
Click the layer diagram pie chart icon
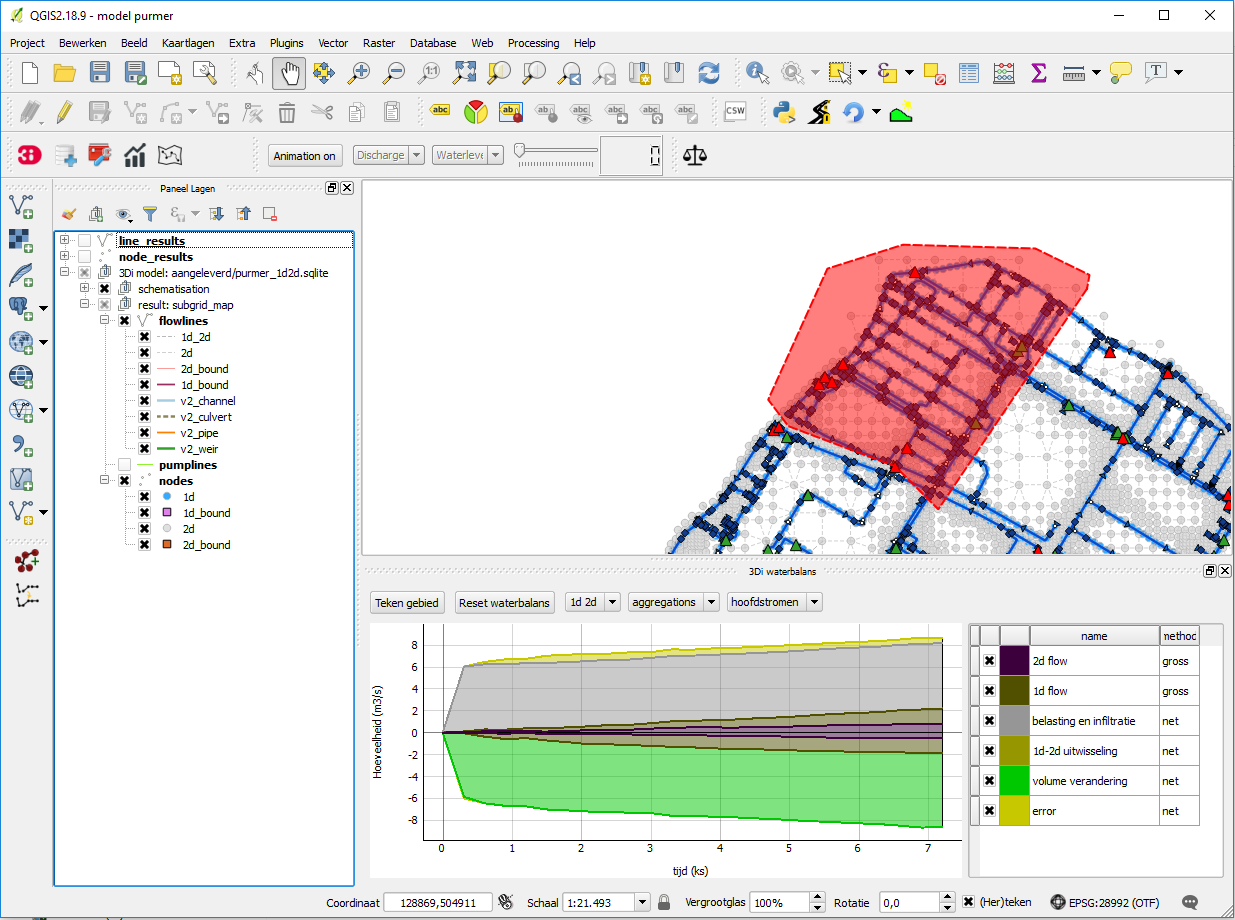point(475,111)
